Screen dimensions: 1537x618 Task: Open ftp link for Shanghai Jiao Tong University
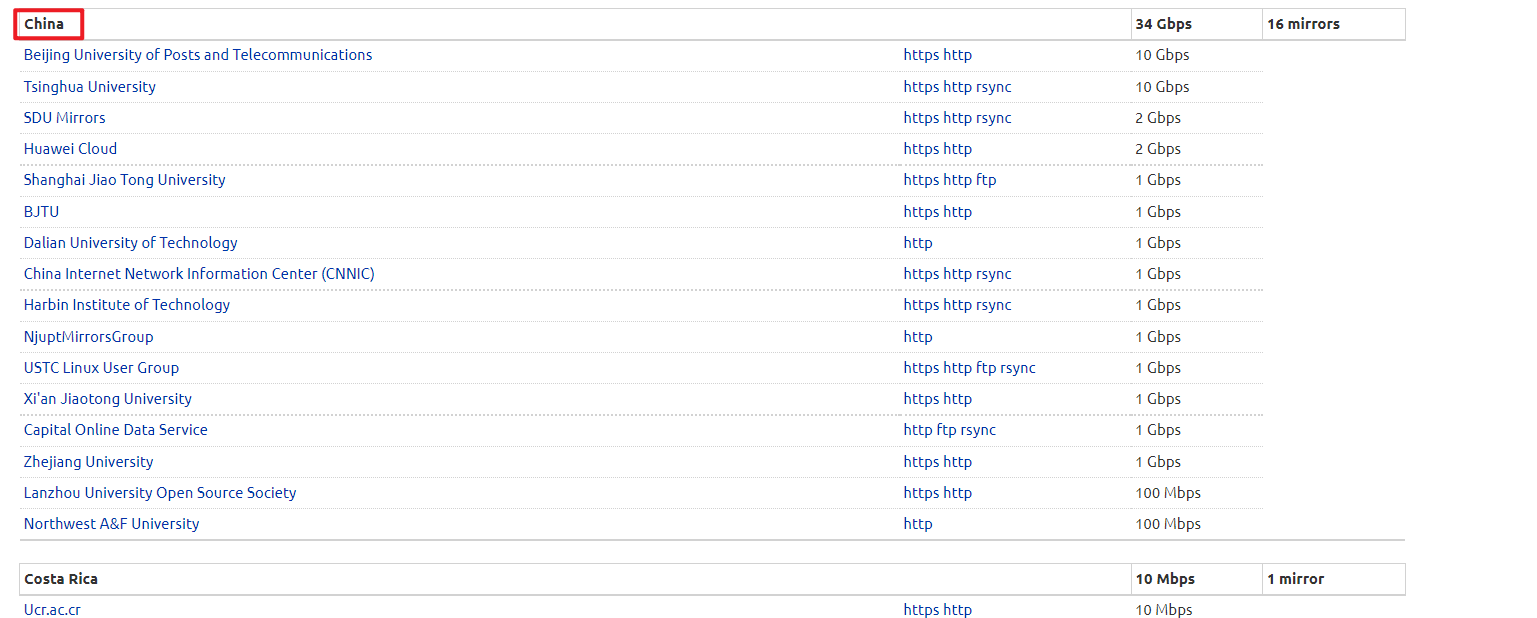(x=986, y=180)
